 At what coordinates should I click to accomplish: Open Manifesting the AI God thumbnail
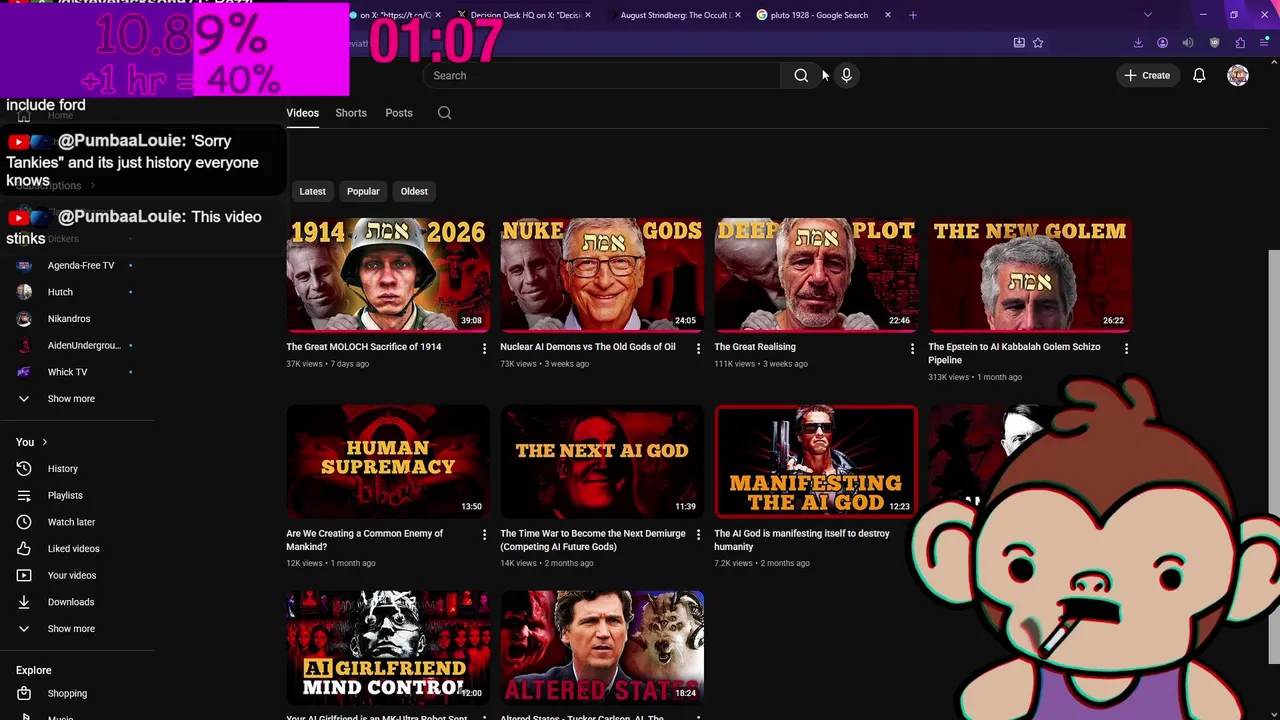[816, 461]
